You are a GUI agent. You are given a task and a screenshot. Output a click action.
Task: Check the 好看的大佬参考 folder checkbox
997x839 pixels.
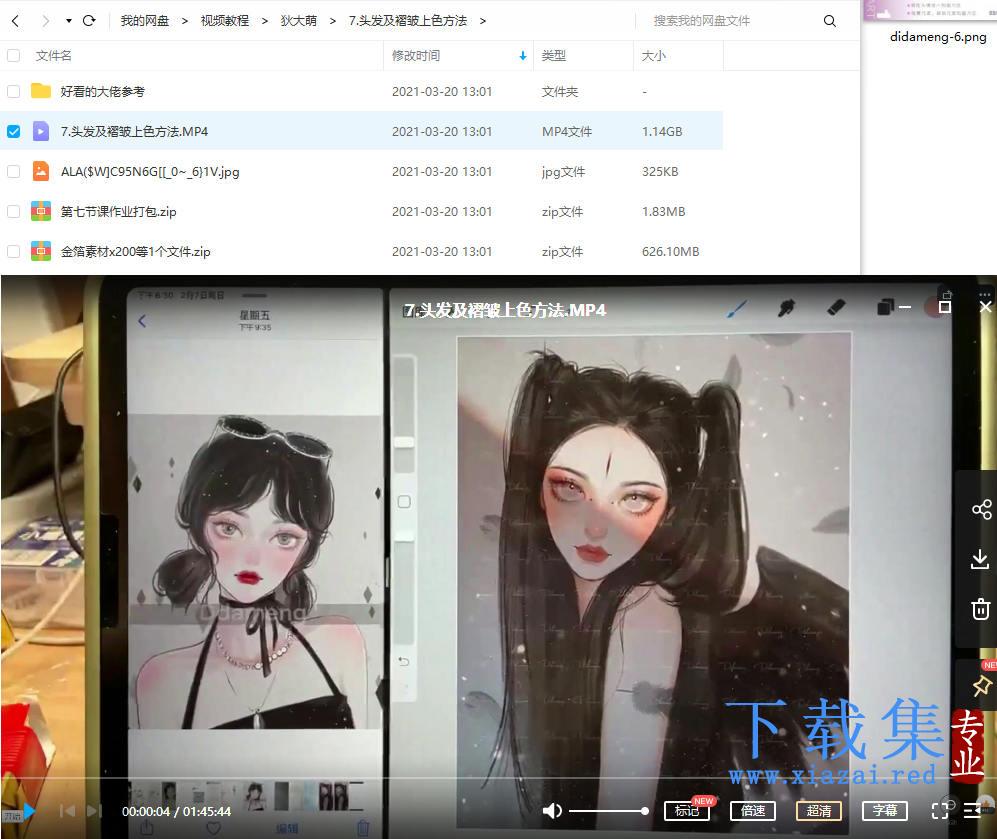tap(13, 92)
